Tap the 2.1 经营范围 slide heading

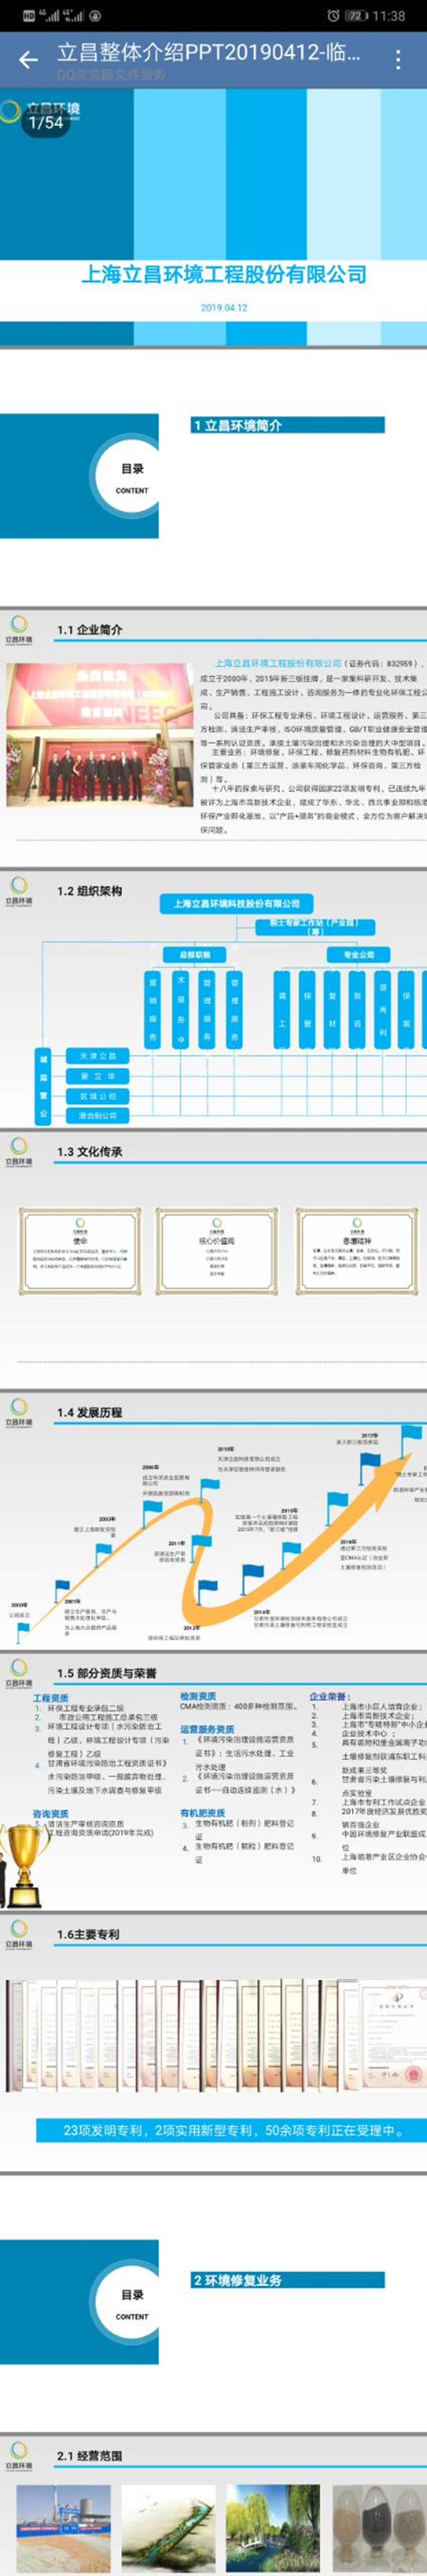(89, 2456)
